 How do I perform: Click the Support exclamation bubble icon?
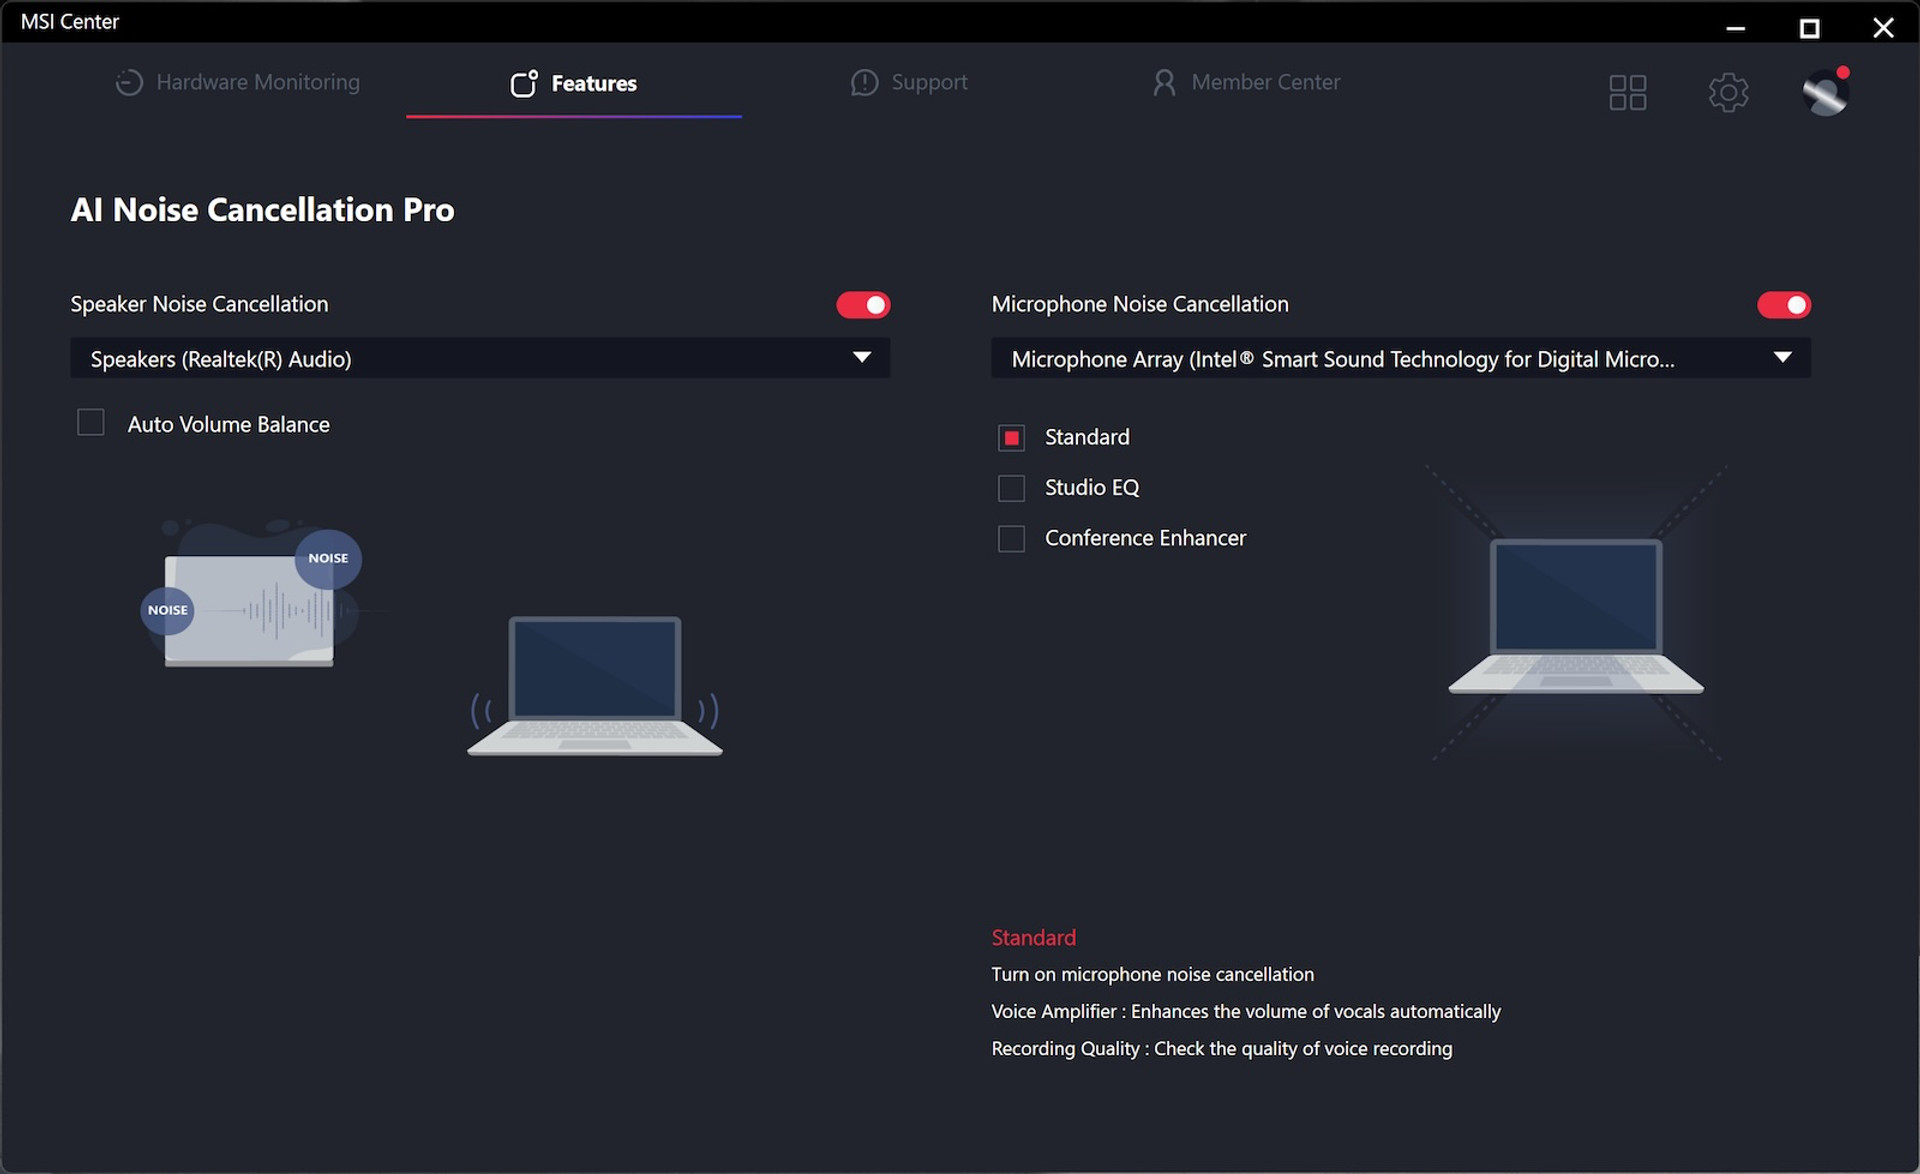864,83
